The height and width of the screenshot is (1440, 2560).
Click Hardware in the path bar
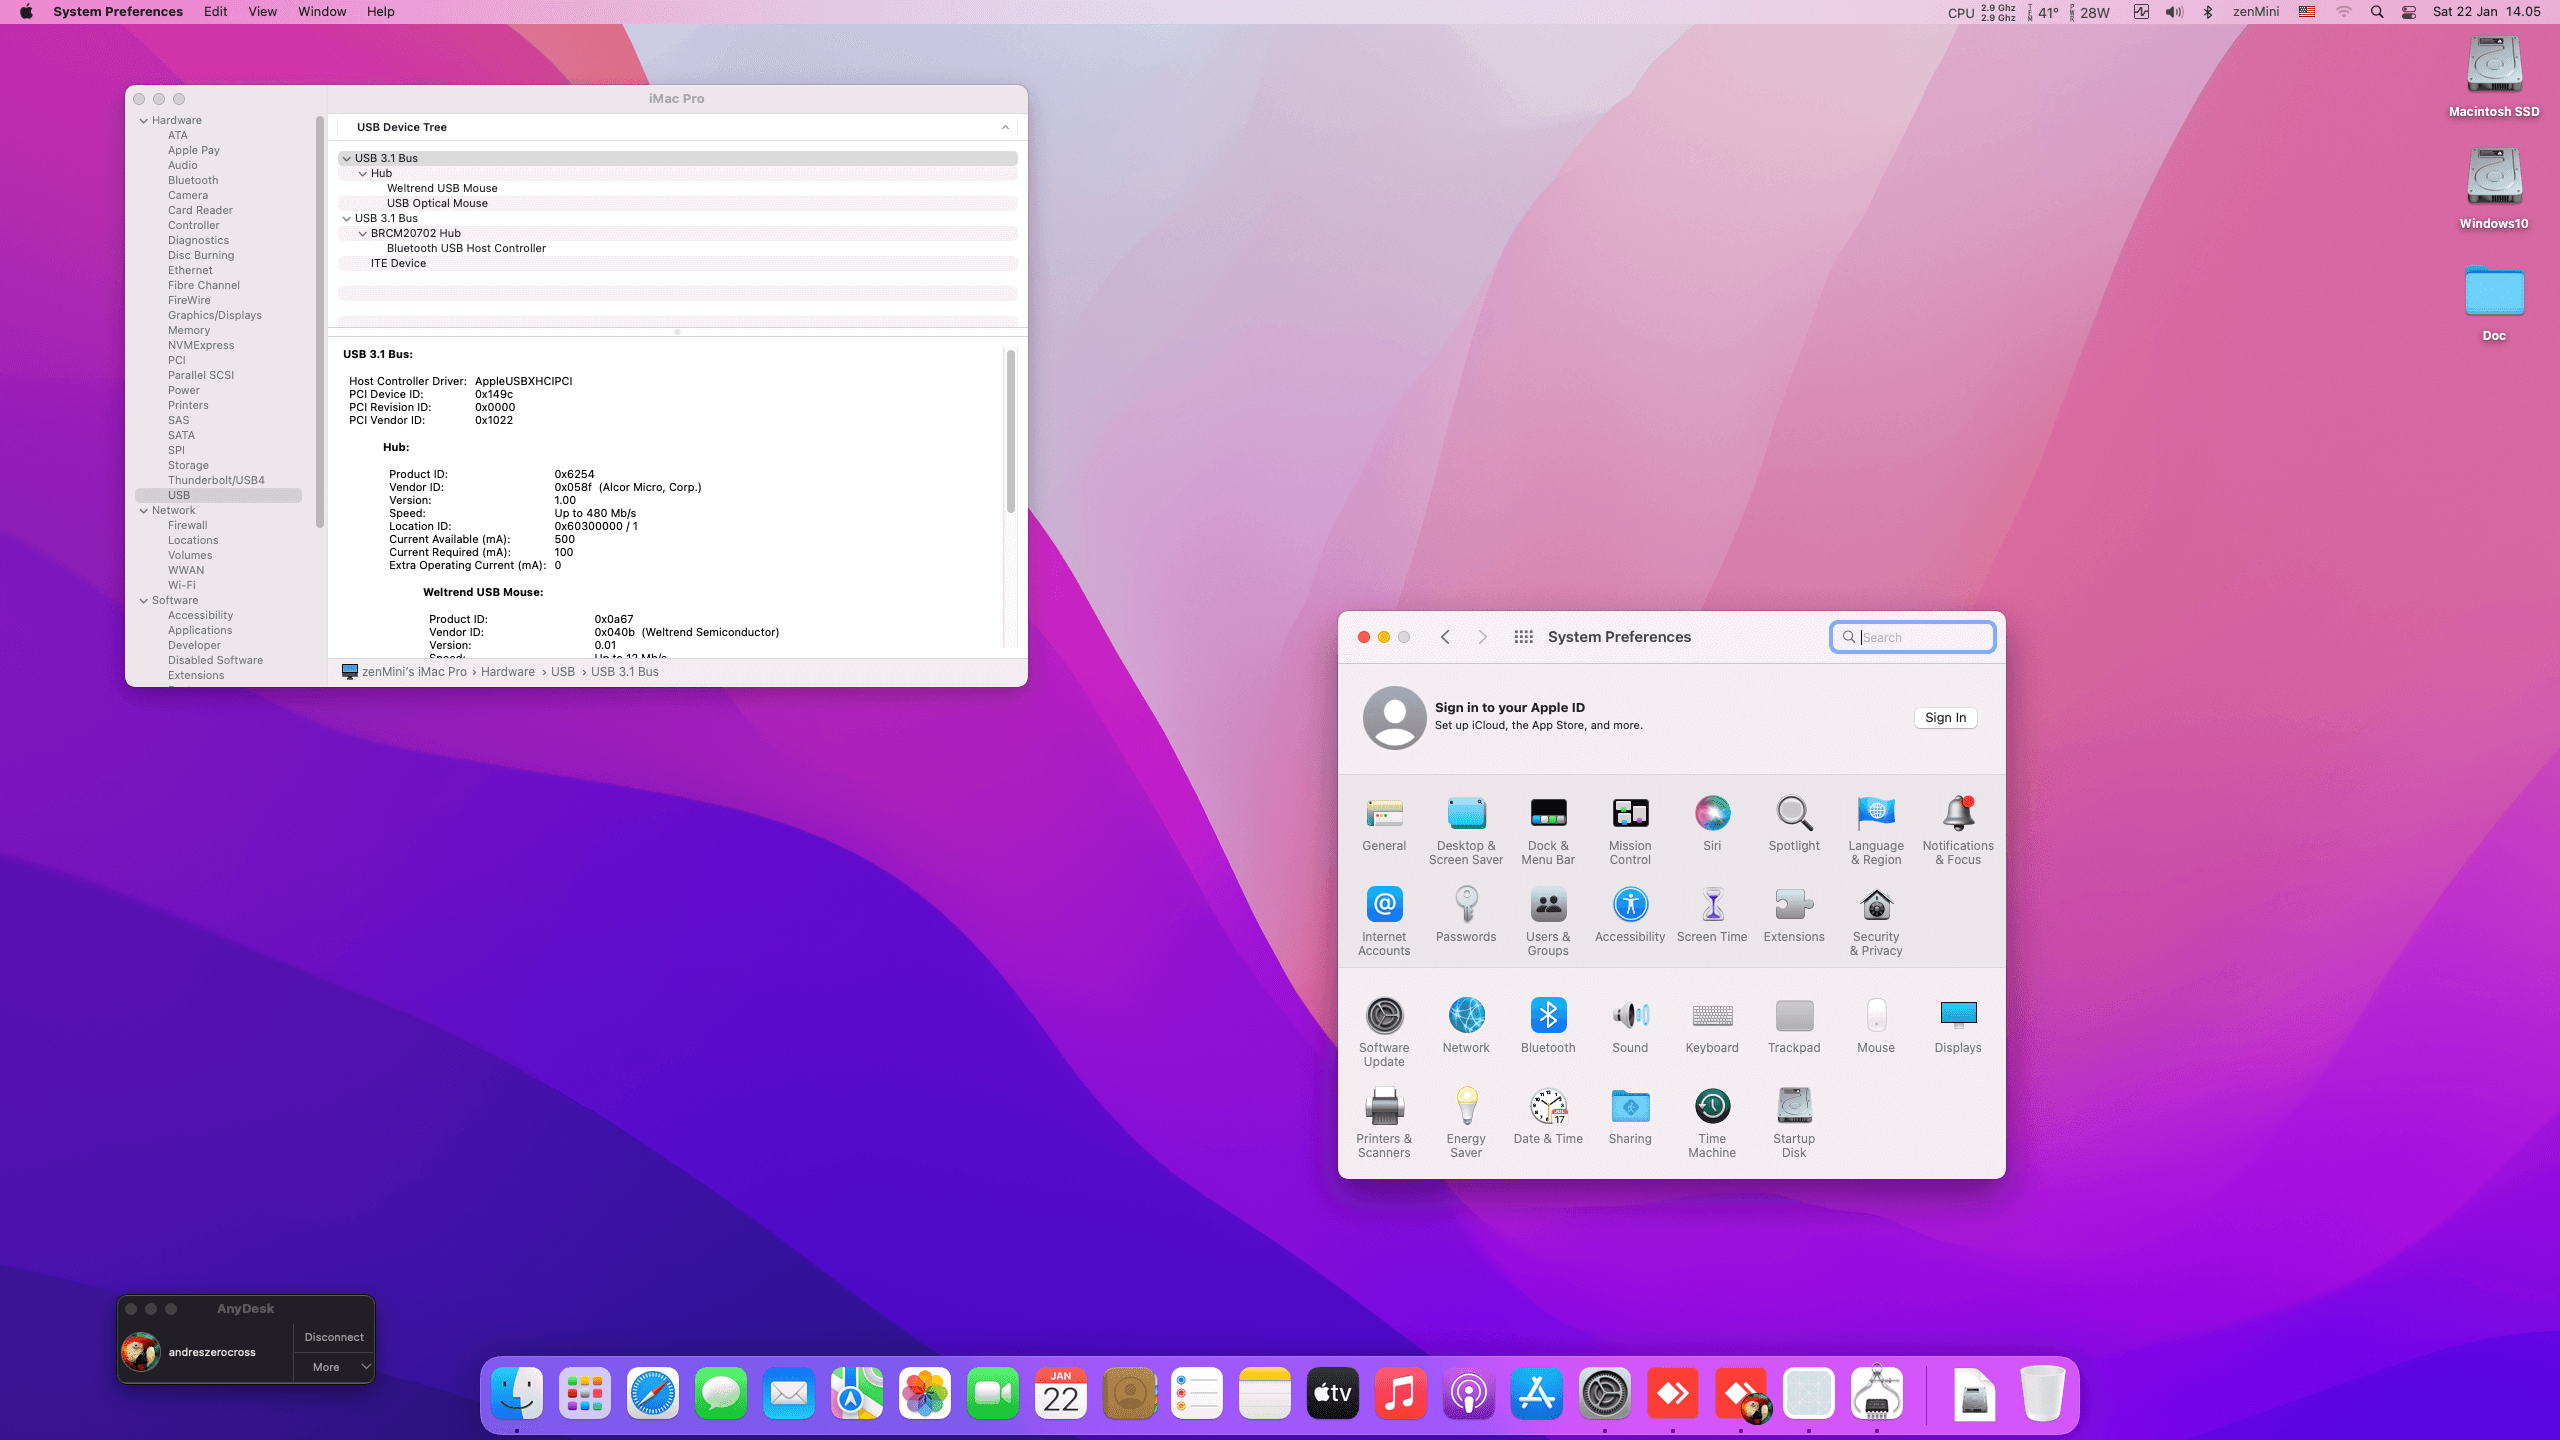click(x=508, y=672)
